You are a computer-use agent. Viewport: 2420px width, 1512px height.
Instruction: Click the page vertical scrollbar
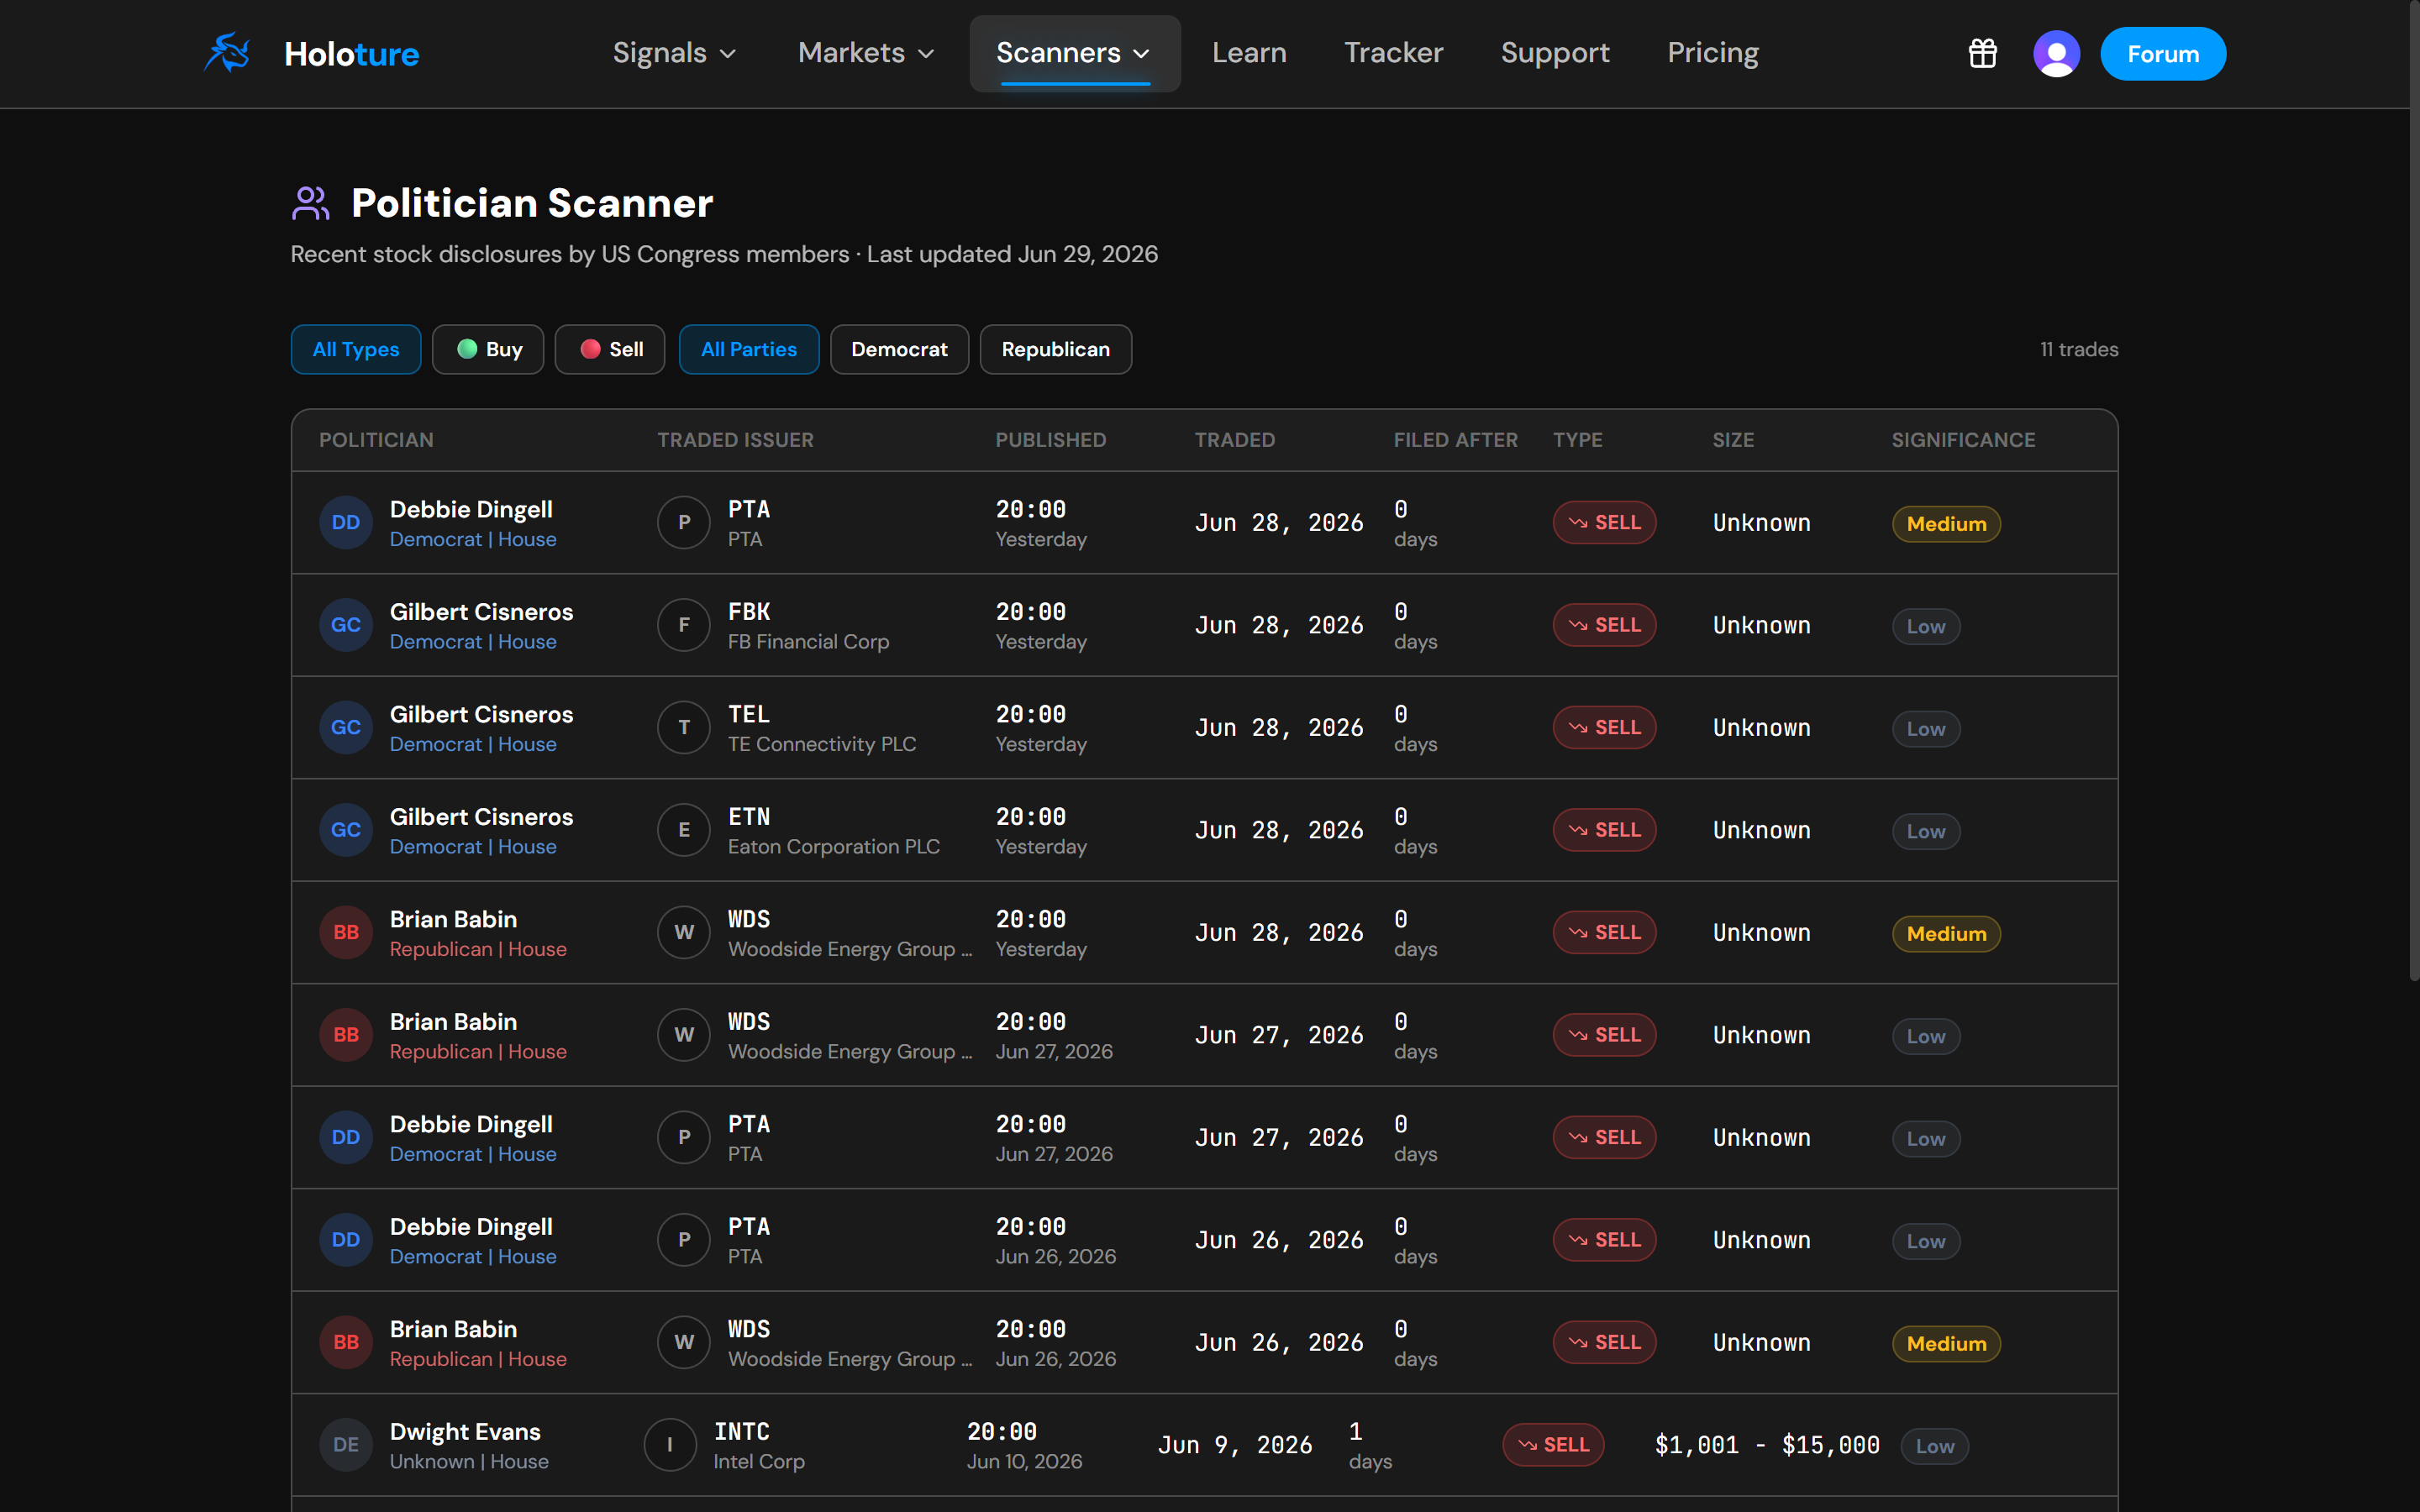pos(2414,490)
